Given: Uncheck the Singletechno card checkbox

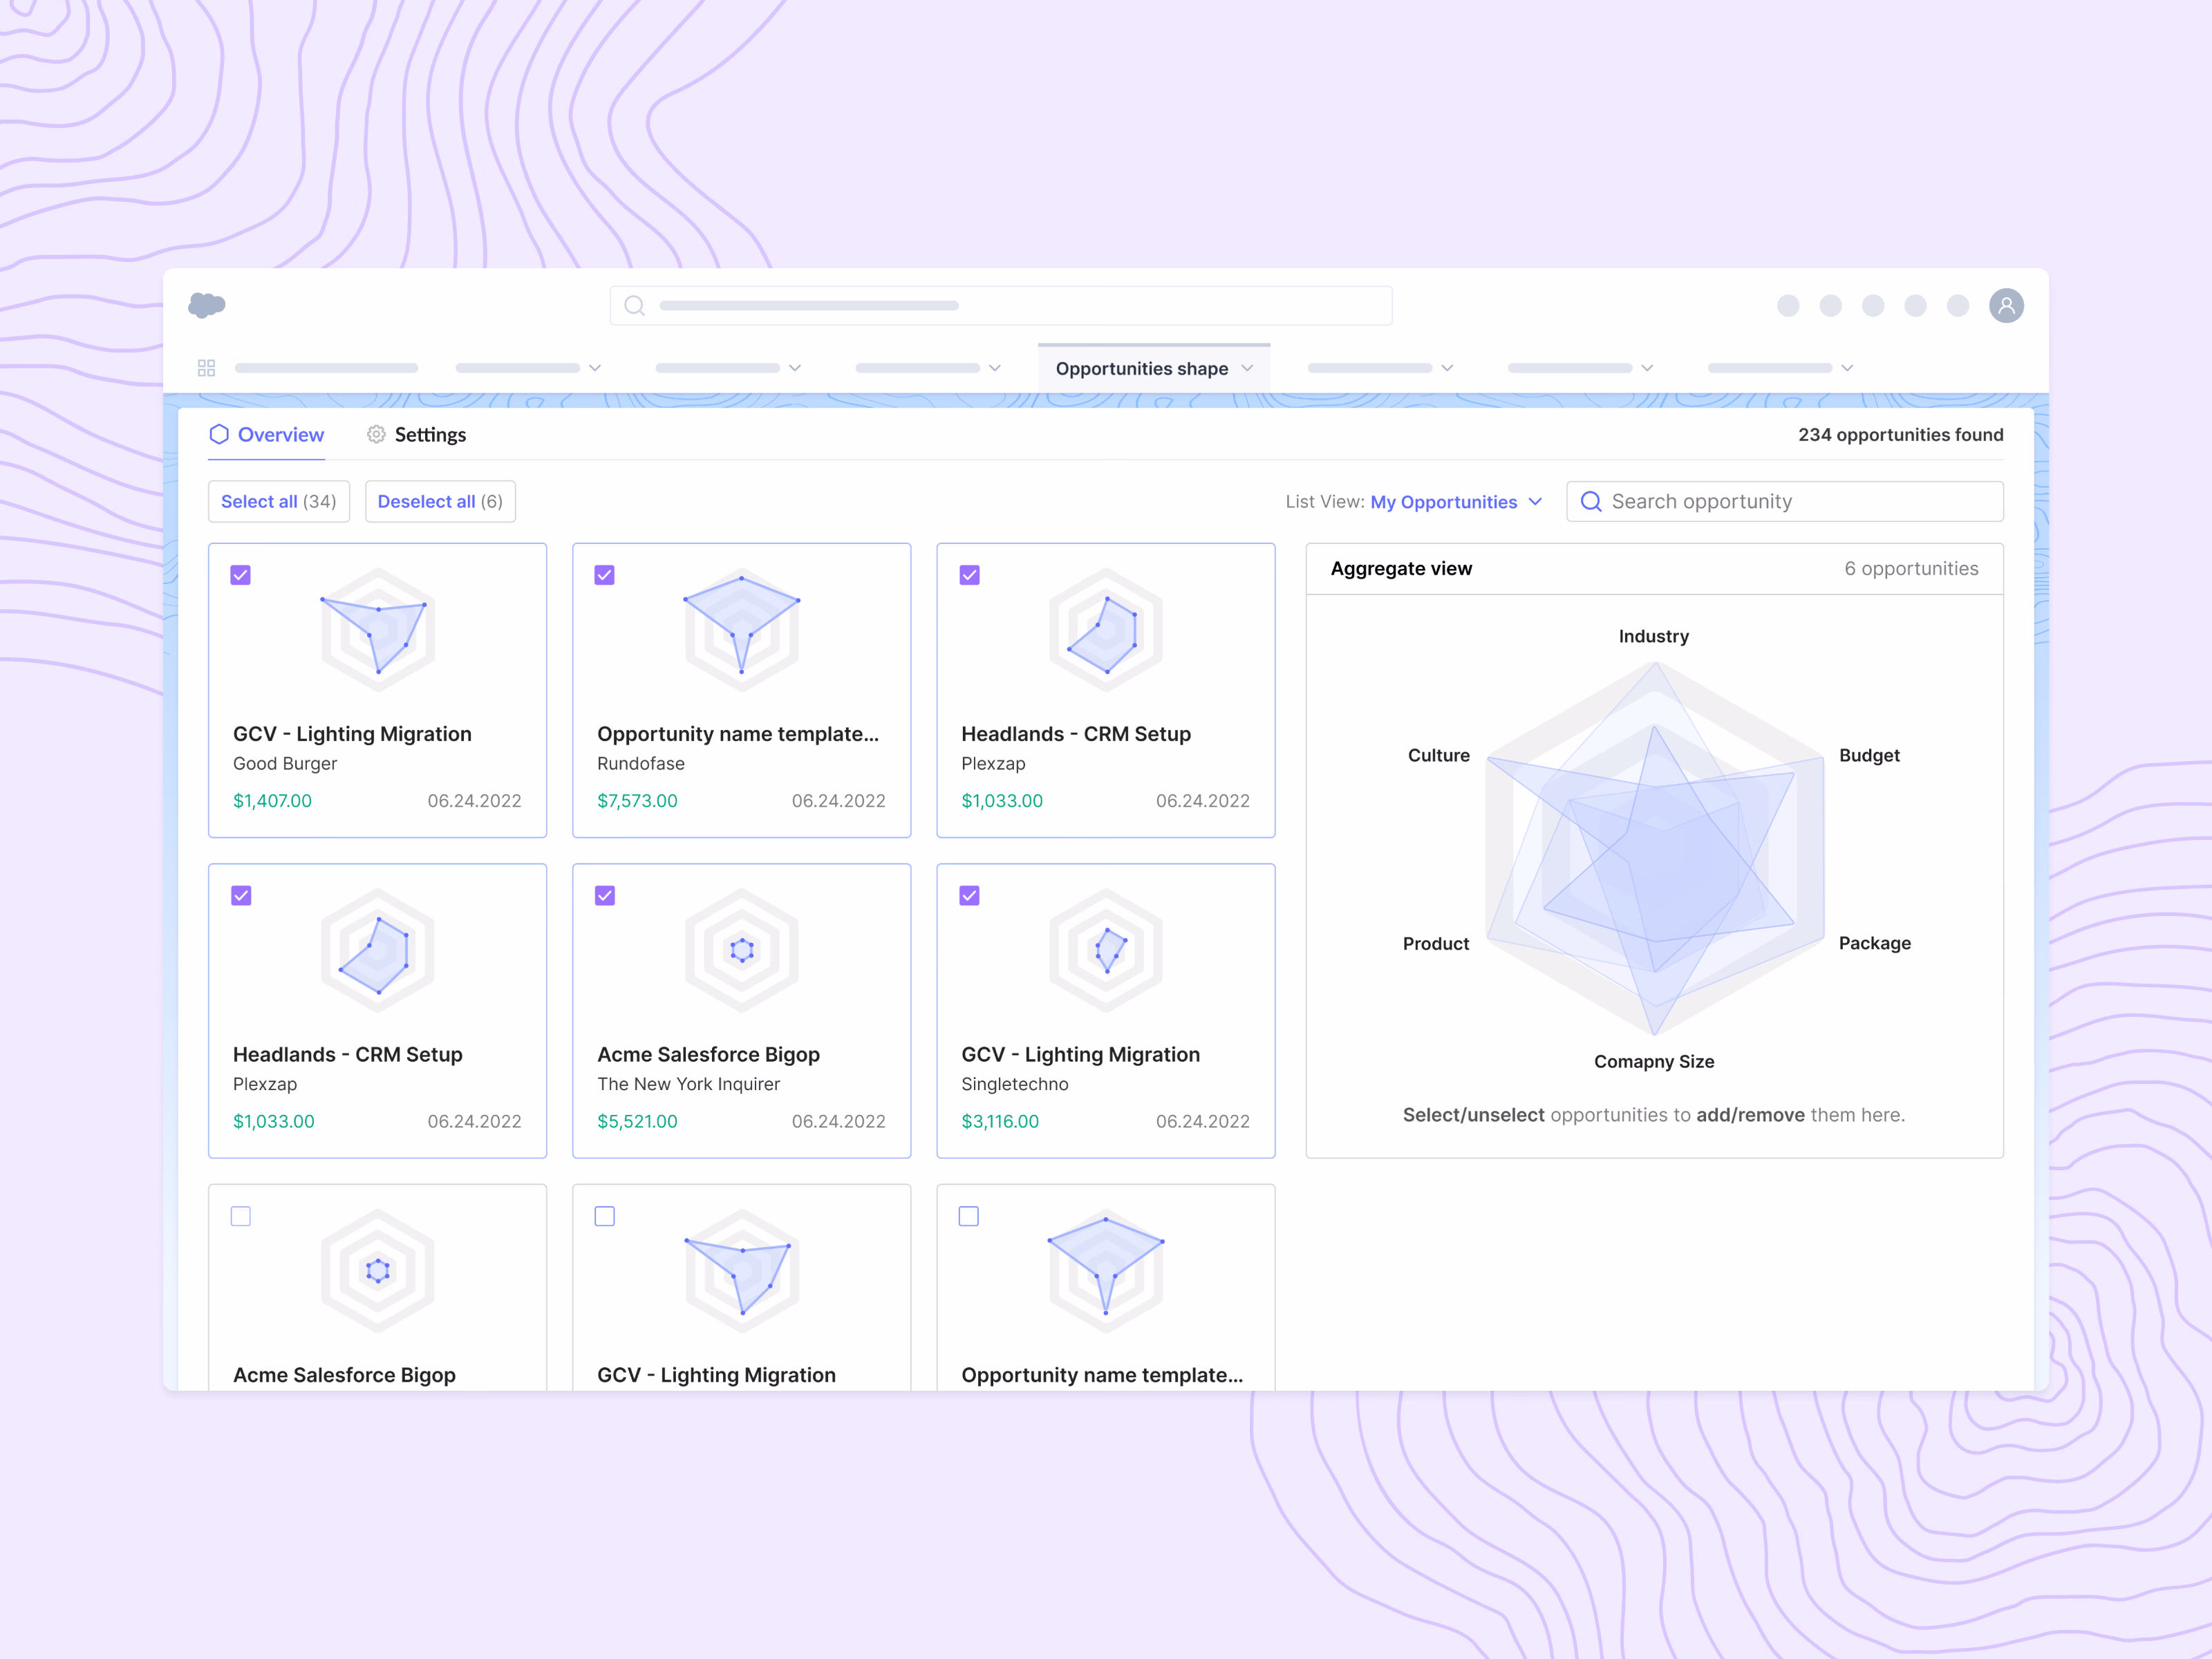Looking at the screenshot, I should tap(969, 895).
